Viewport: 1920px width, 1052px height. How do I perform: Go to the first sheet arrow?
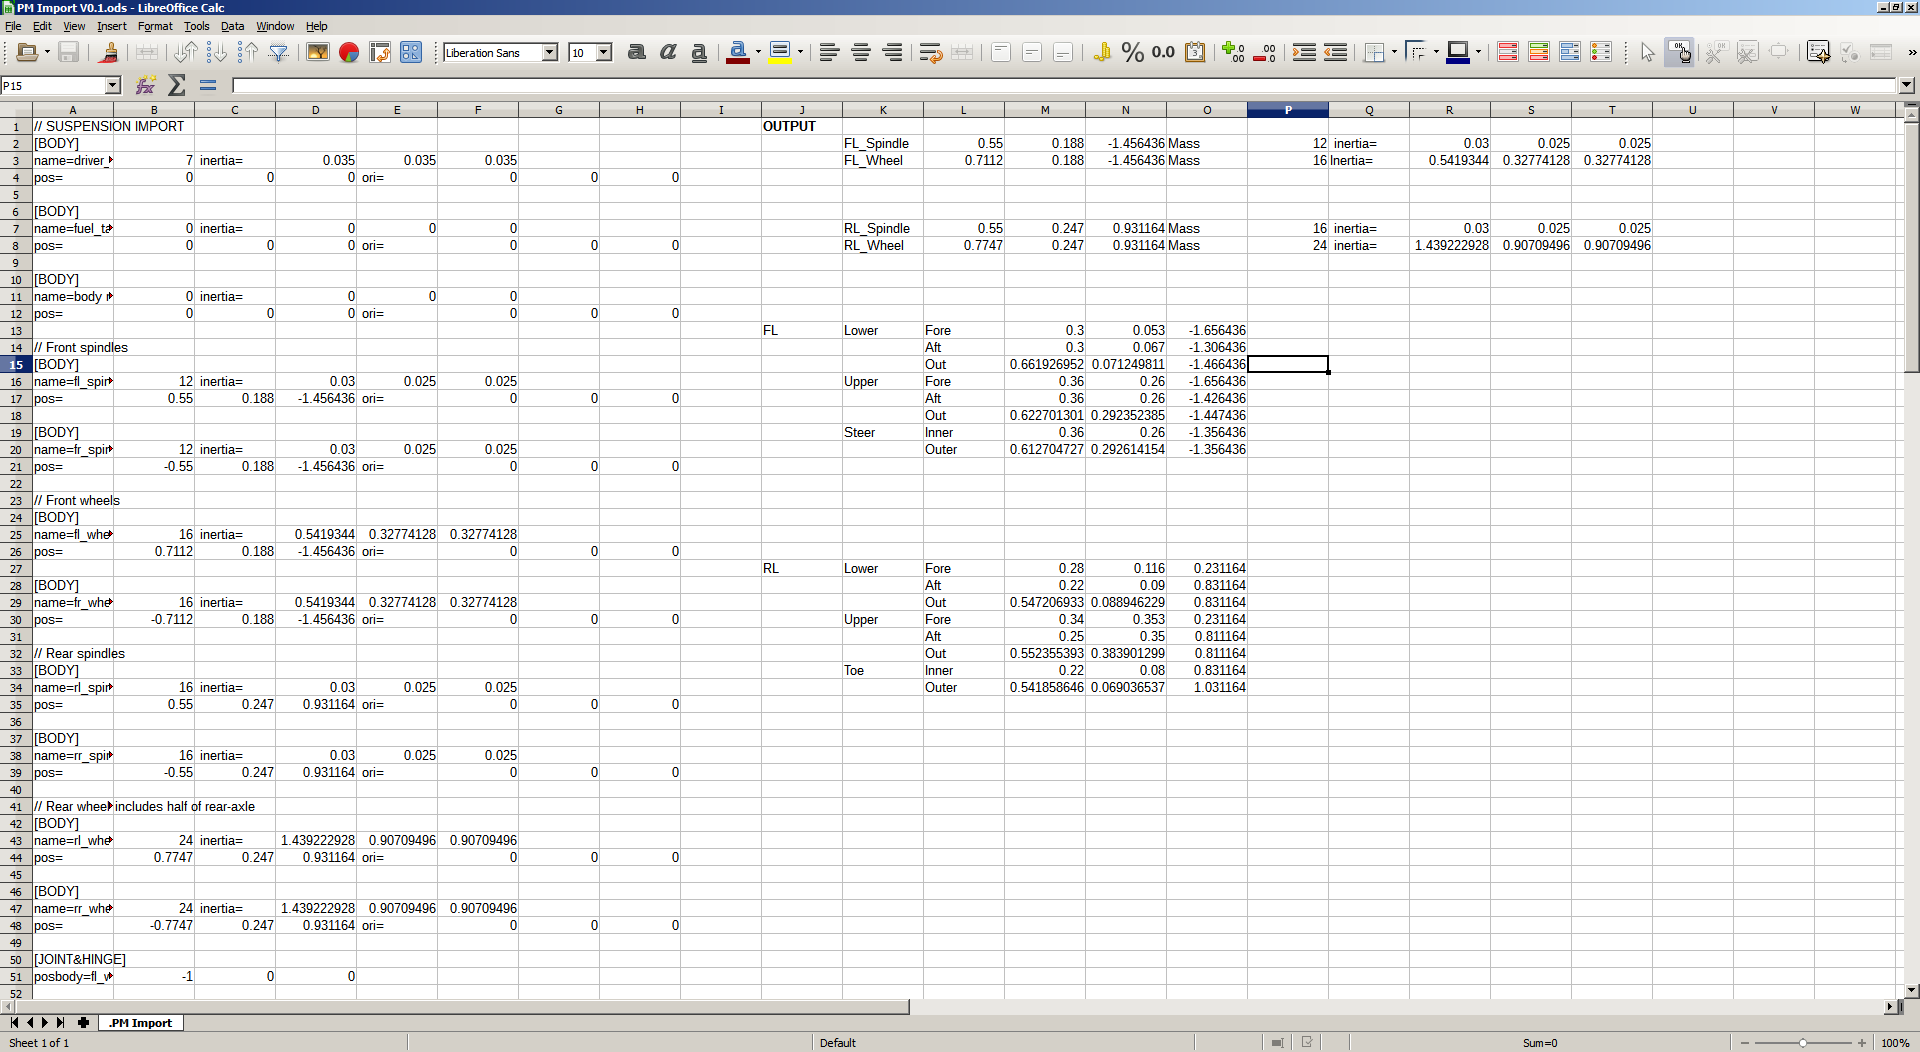tap(14, 1023)
